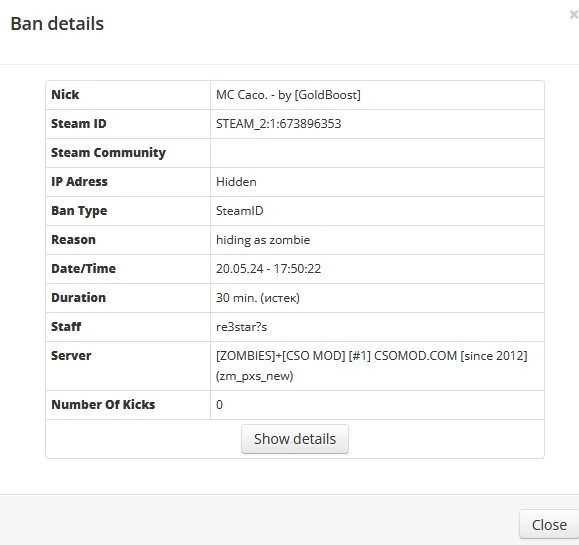Click the map name zm_pxs_new

(254, 376)
